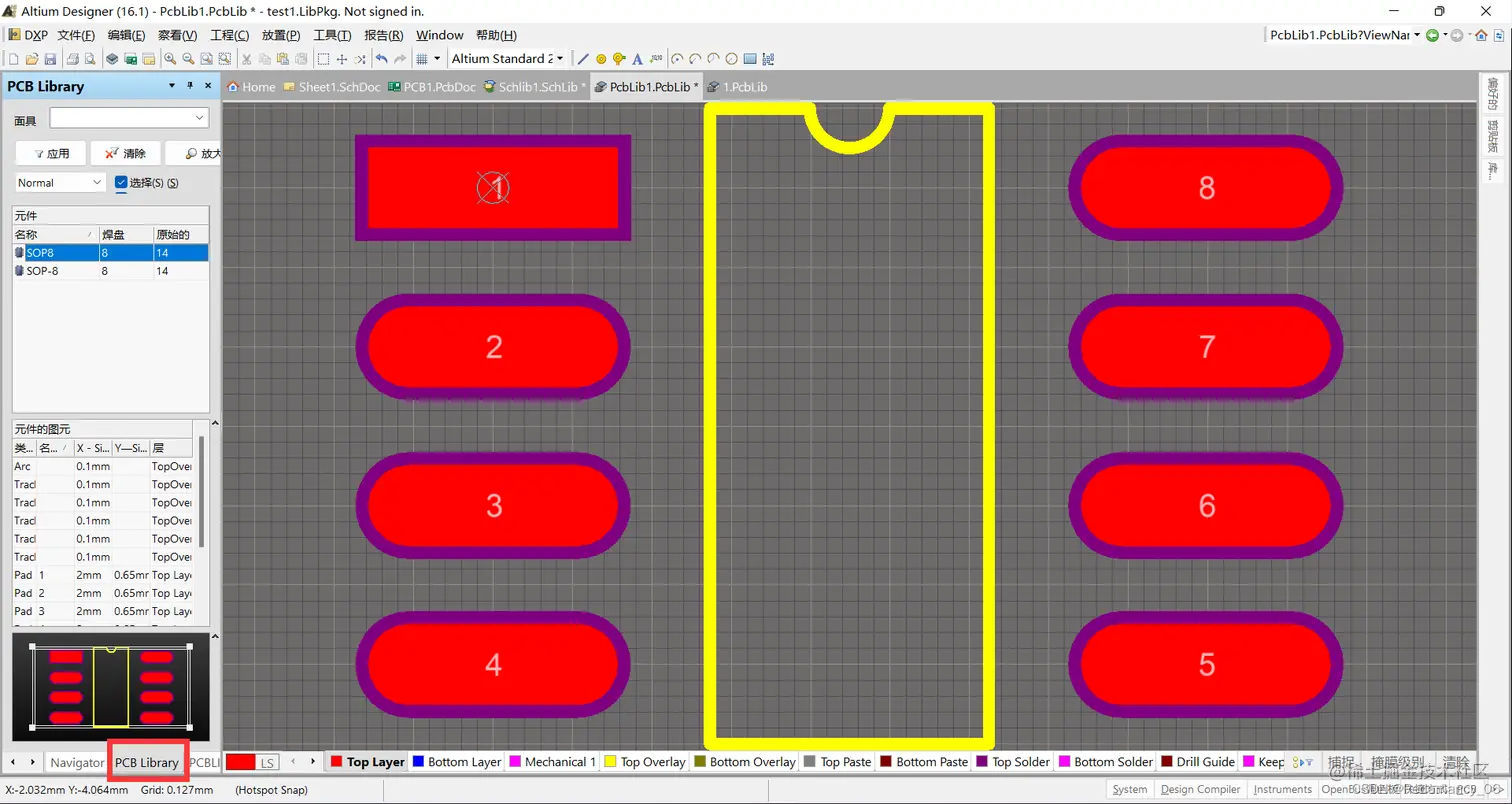Viewport: 1512px width, 804px height.
Task: Toggle the 选择(S) checkbox
Action: point(121,182)
